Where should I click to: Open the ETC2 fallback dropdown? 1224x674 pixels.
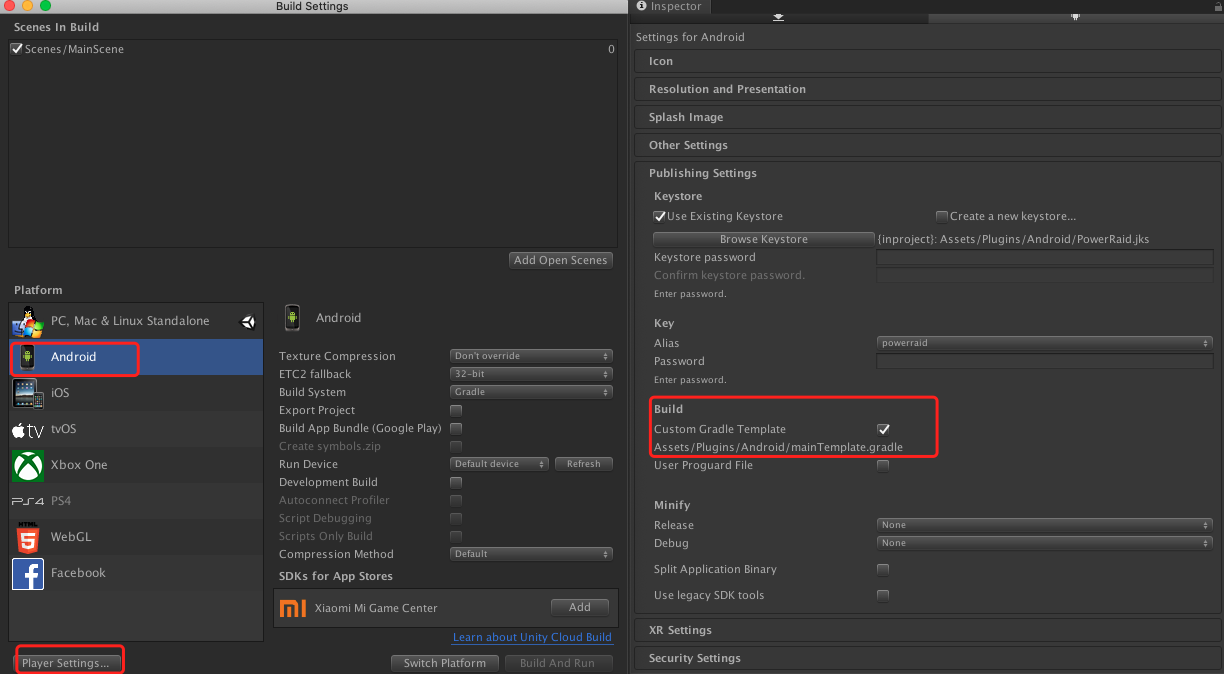click(x=531, y=374)
